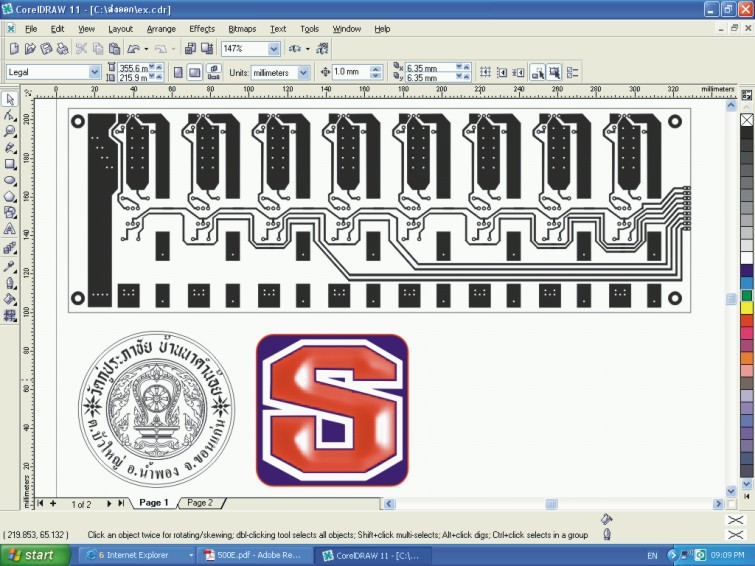
Task: Go to first page navigation button
Action: tap(40, 503)
